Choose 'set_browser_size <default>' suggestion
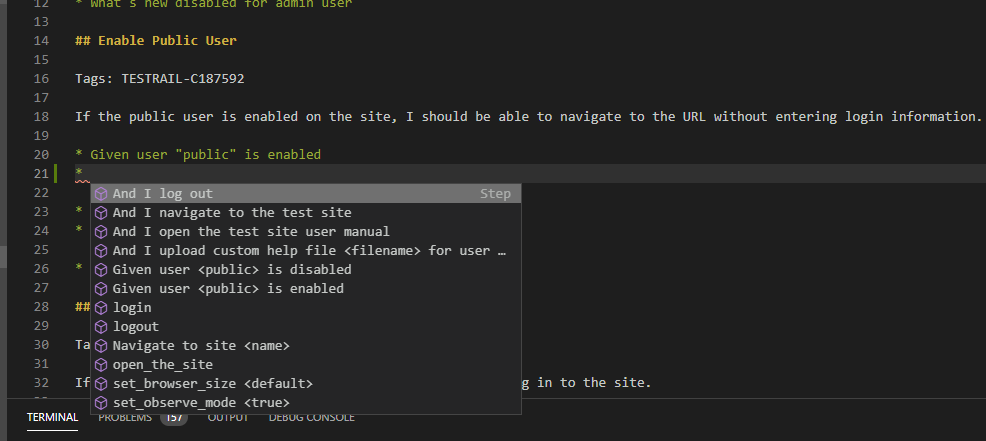The width and height of the screenshot is (986, 441). tap(306, 384)
